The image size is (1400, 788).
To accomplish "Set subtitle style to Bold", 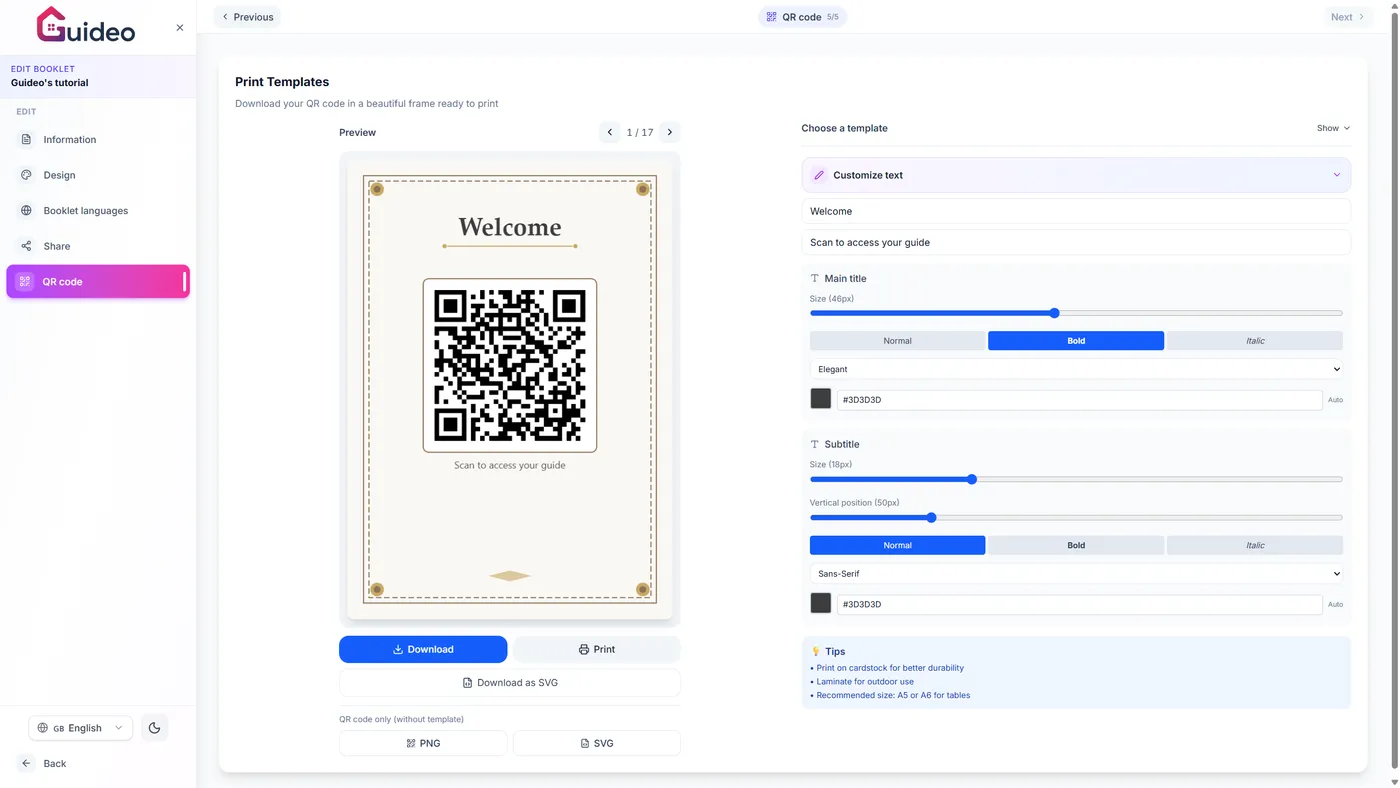I will (x=1076, y=545).
